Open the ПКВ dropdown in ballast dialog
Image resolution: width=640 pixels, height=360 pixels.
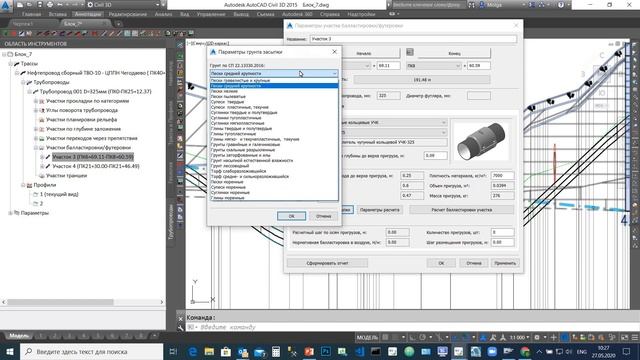pyautogui.click(x=434, y=66)
